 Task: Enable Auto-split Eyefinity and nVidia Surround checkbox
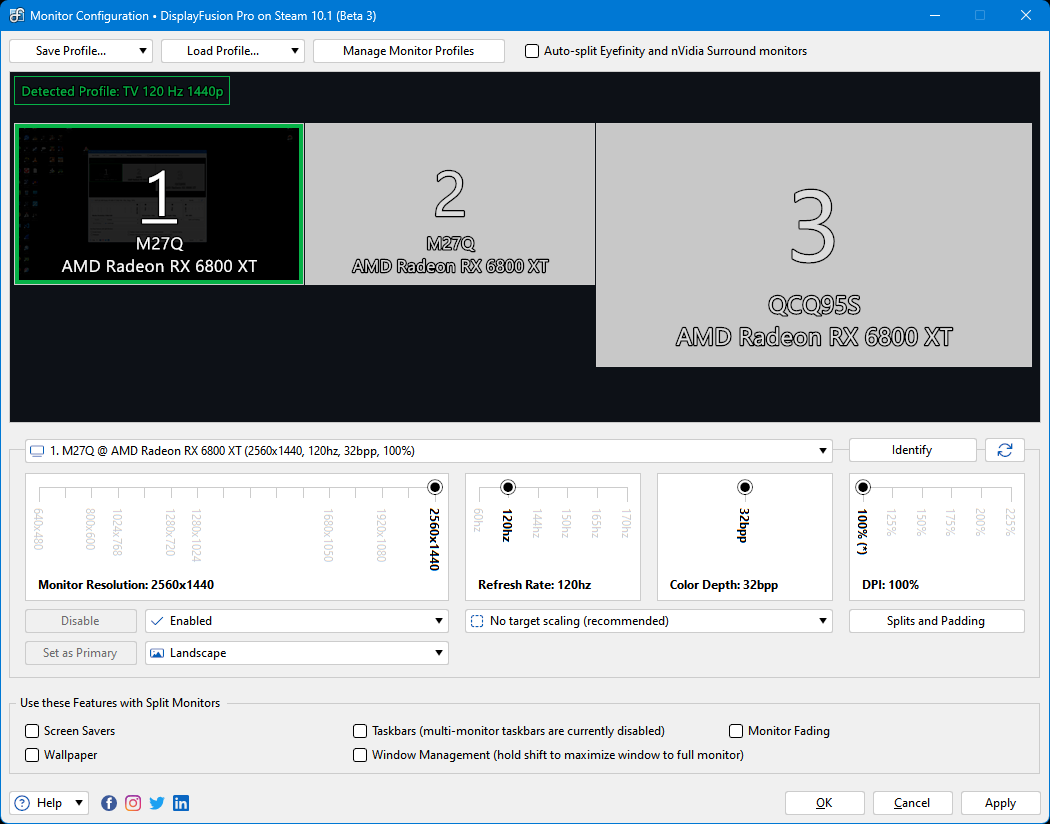(532, 51)
